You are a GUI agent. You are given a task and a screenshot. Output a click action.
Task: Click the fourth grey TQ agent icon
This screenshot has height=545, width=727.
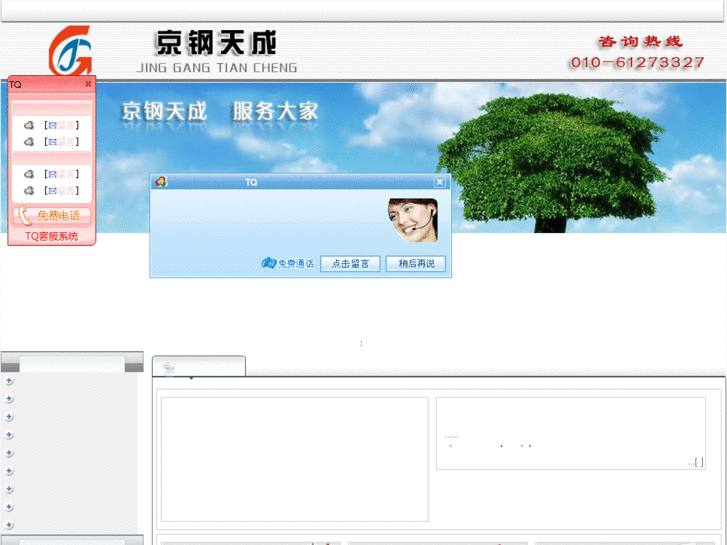pyautogui.click(x=29, y=190)
